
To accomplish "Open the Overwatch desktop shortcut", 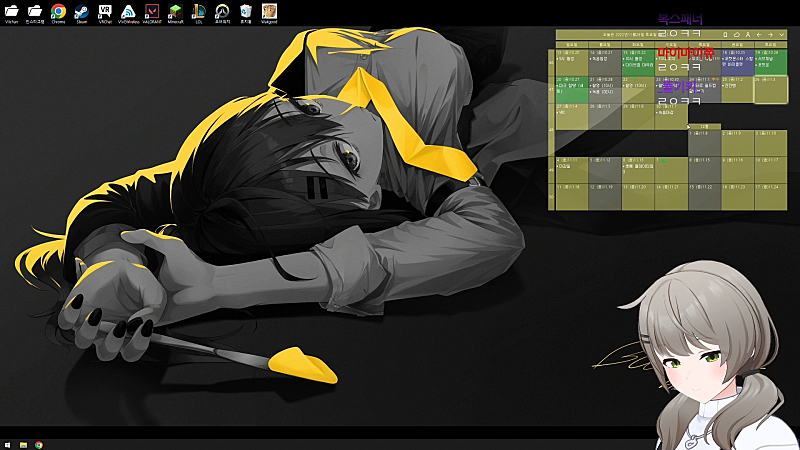I will pyautogui.click(x=222, y=12).
